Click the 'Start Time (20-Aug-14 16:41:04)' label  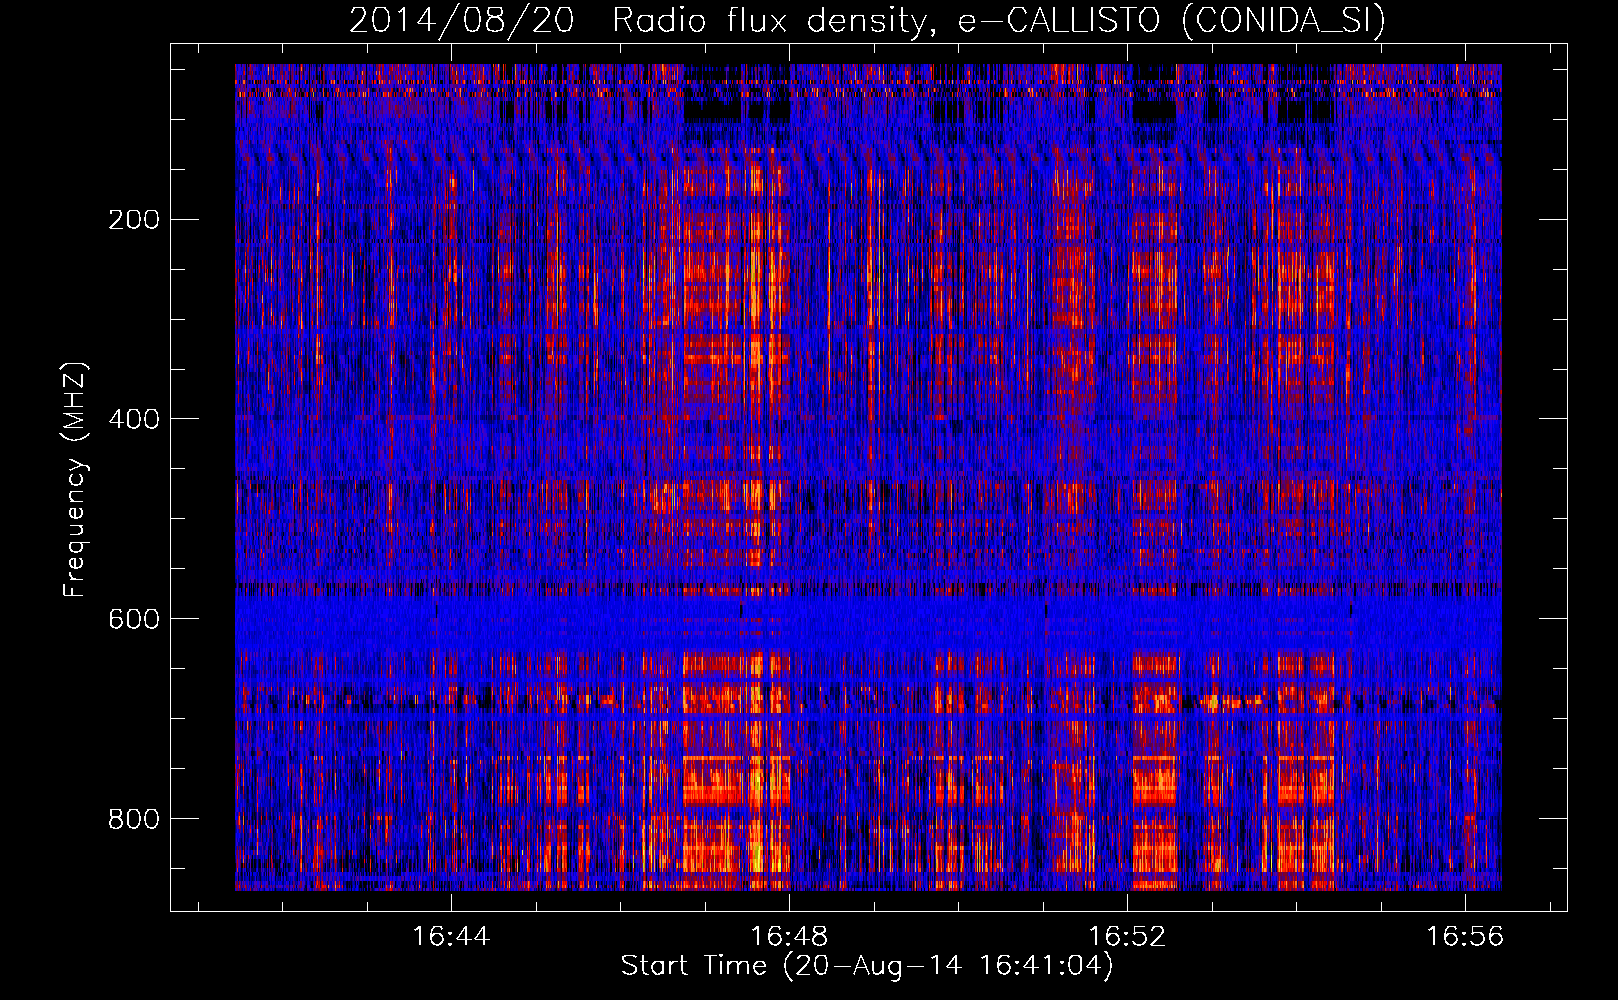click(867, 966)
